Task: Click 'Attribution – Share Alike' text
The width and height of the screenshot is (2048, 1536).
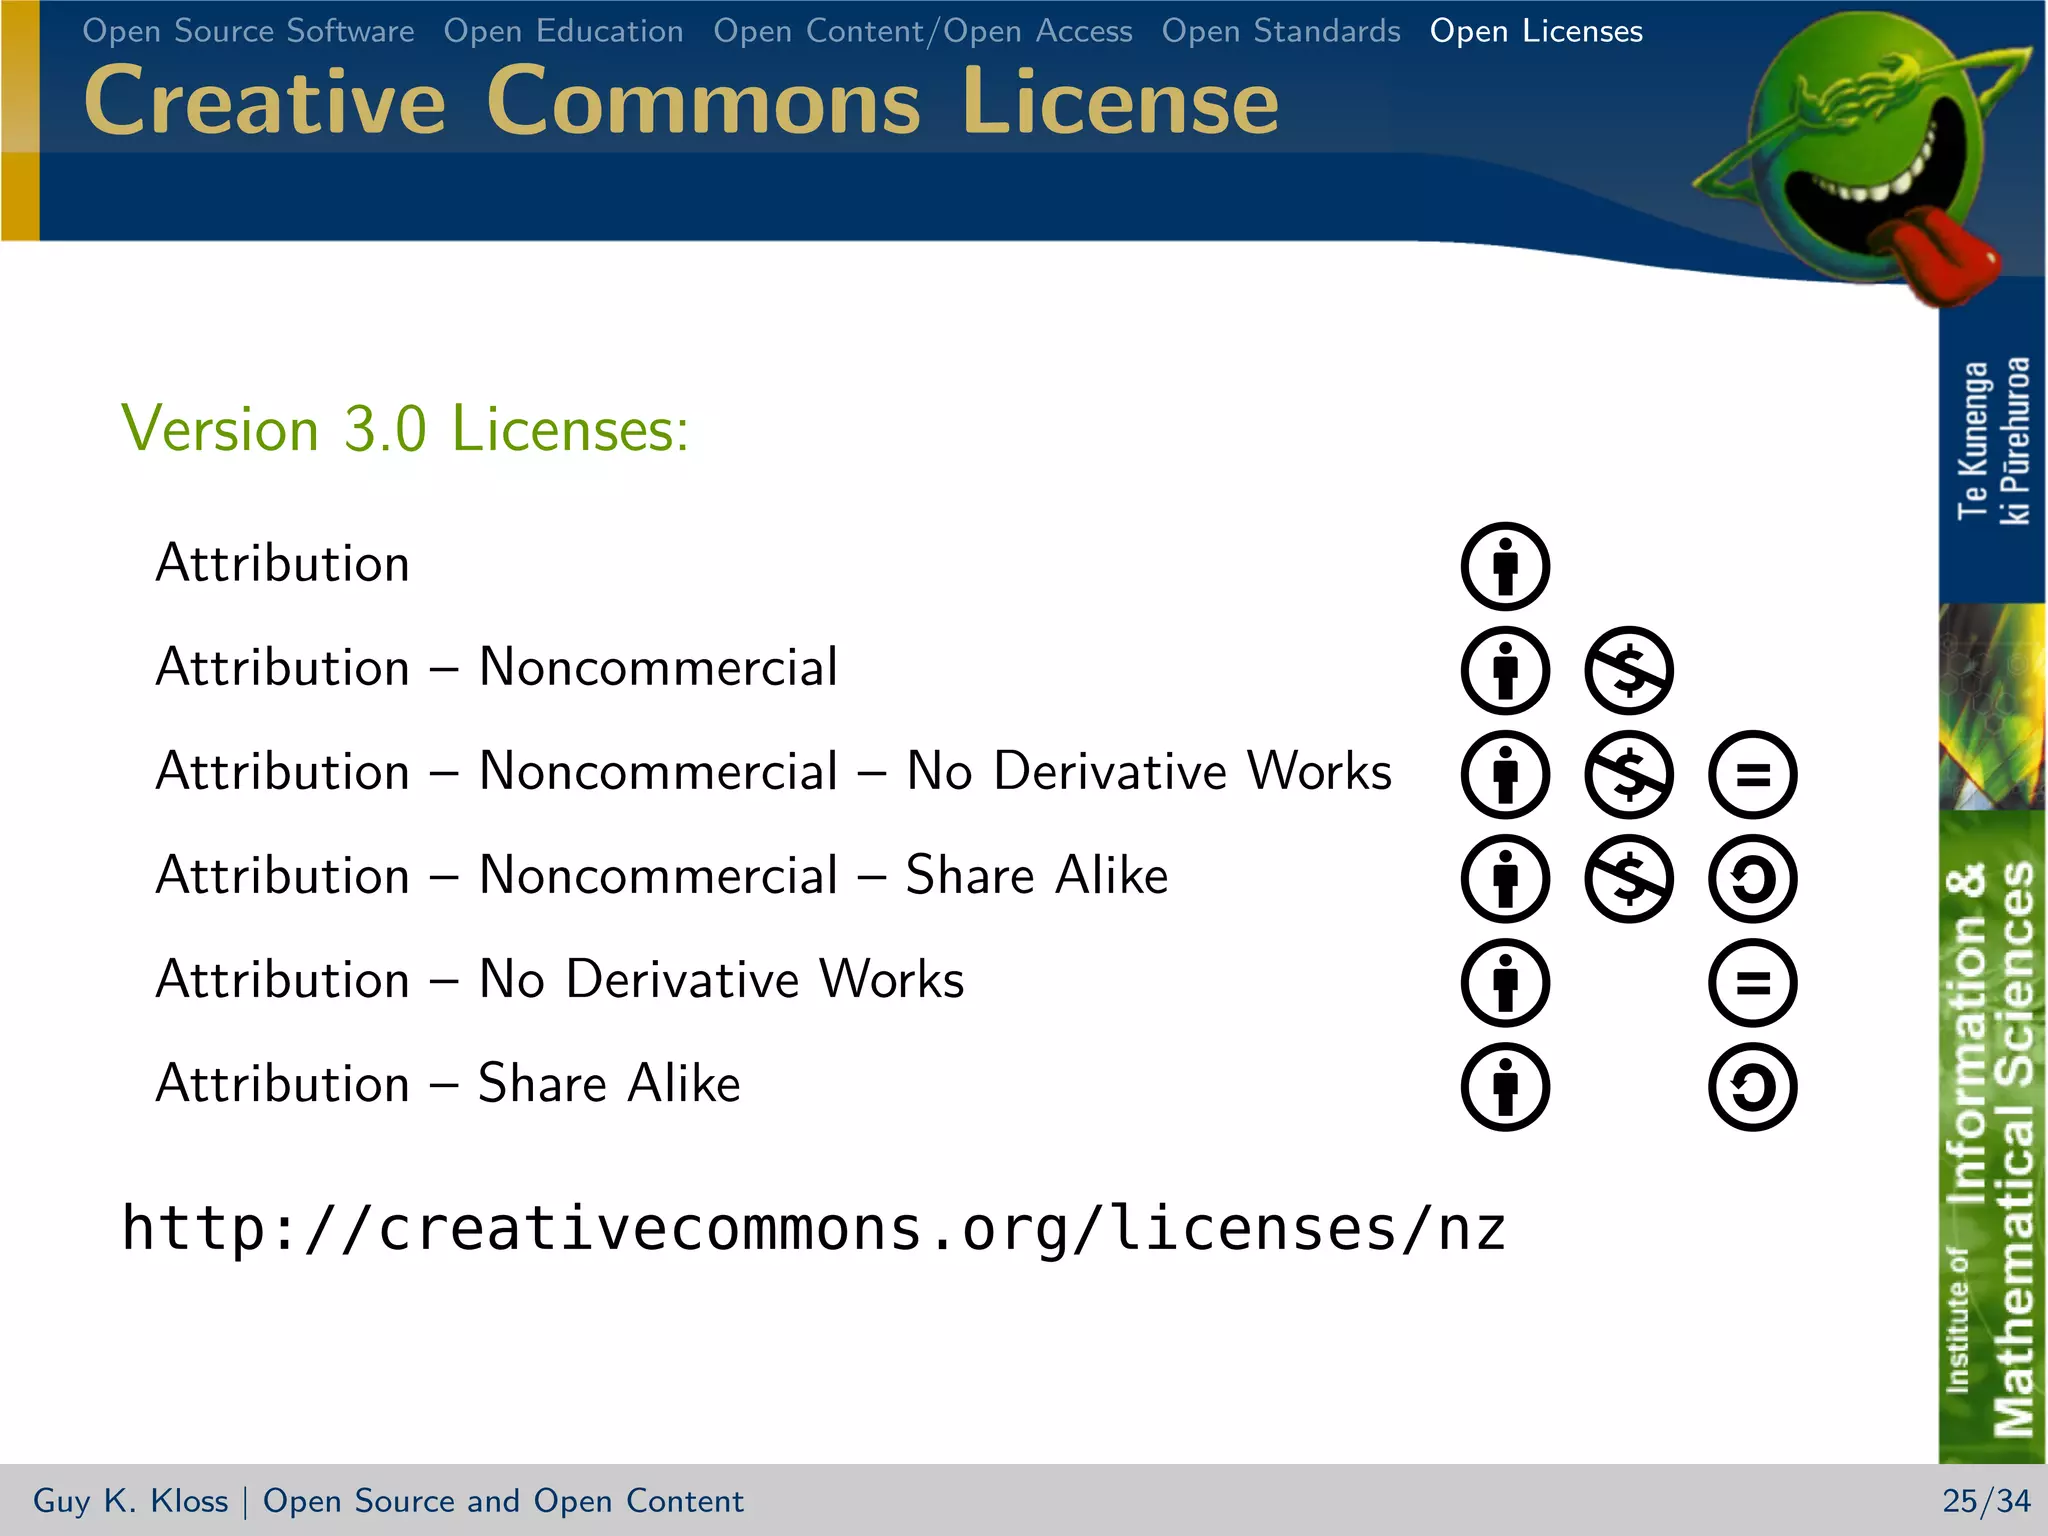Action: click(x=448, y=1083)
